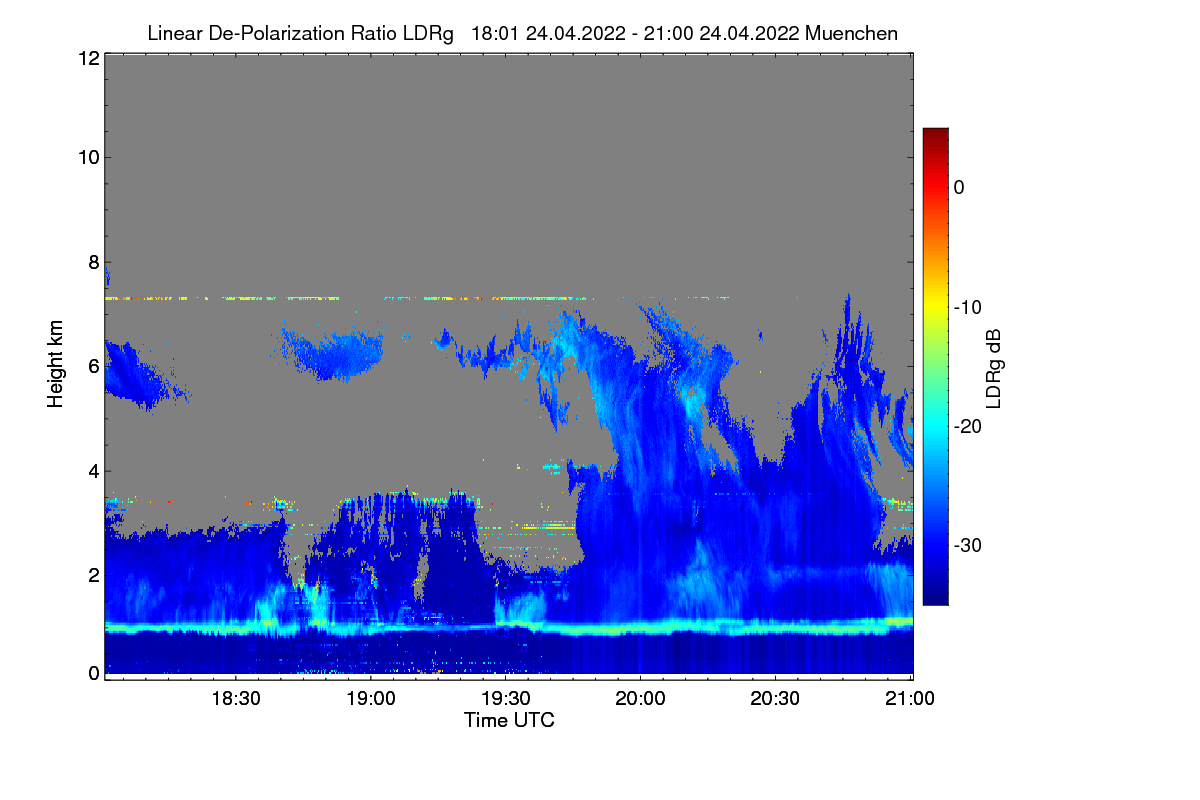Click the '19:00' time axis tick label
Image resolution: width=1200 pixels, height=800 pixels.
coord(371,698)
